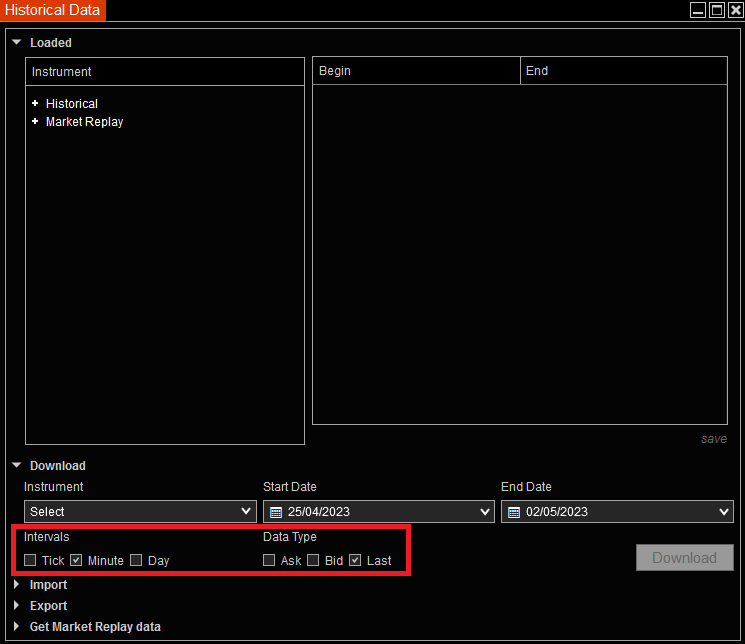This screenshot has width=745, height=644.
Task: Click the 25/04/2023 start date value
Action: pyautogui.click(x=319, y=511)
